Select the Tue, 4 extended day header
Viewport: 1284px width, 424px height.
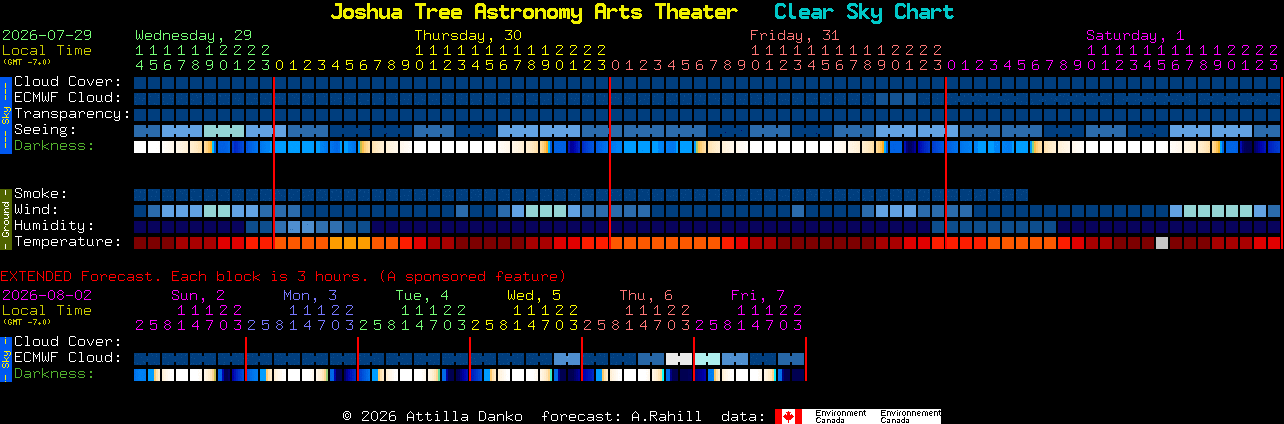point(422,295)
